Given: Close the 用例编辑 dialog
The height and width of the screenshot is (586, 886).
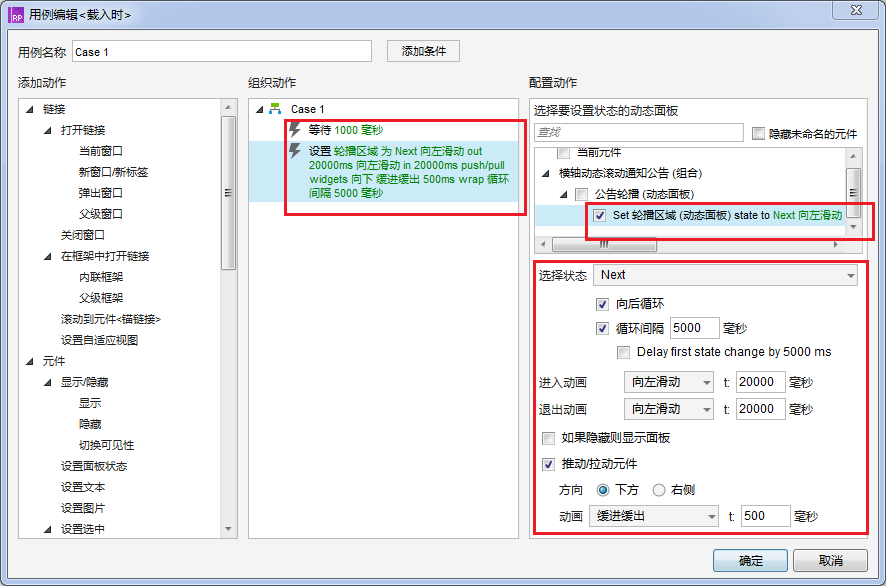Looking at the screenshot, I should pyautogui.click(x=857, y=10).
